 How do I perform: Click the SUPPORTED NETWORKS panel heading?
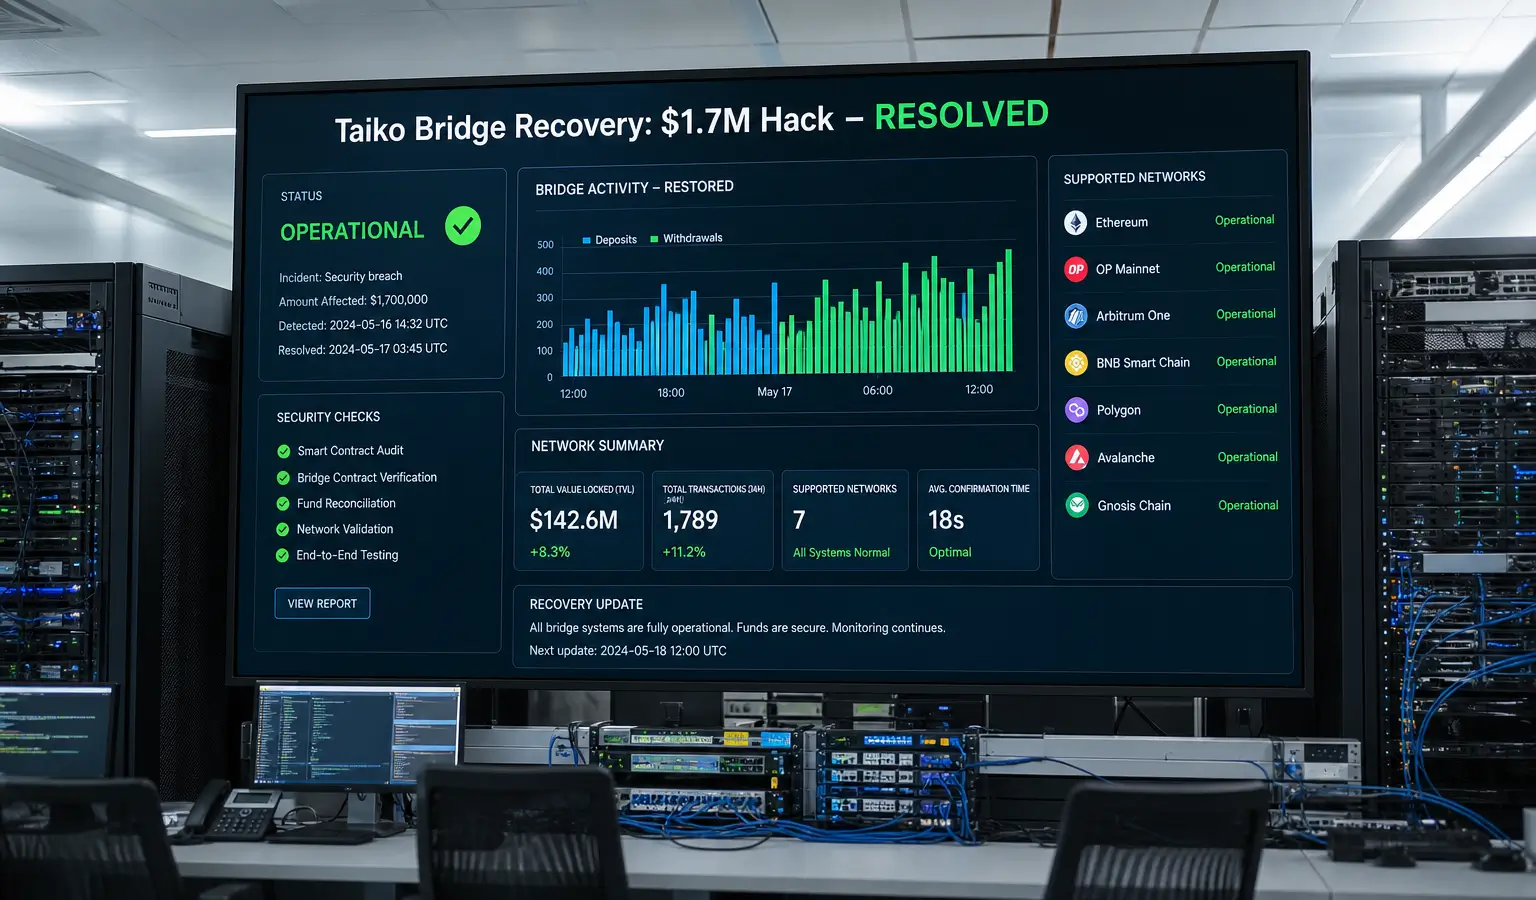(1134, 178)
